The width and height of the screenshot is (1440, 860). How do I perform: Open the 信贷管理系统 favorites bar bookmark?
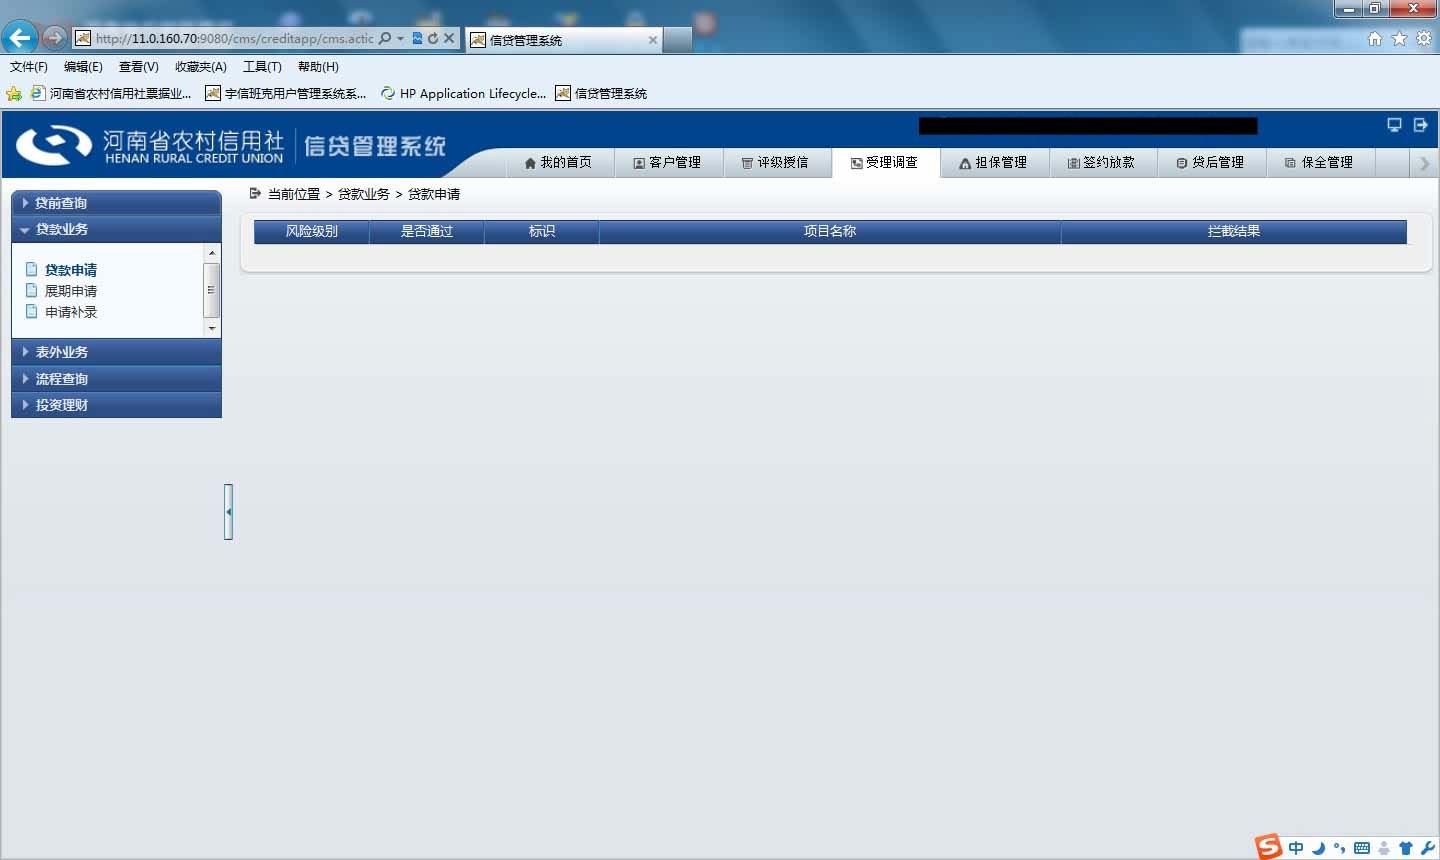tap(601, 93)
